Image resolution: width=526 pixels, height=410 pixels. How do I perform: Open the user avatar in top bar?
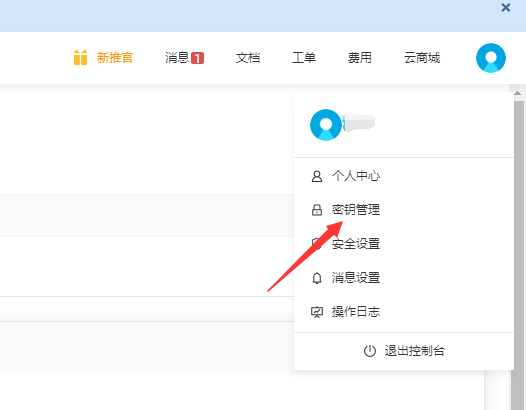491,58
